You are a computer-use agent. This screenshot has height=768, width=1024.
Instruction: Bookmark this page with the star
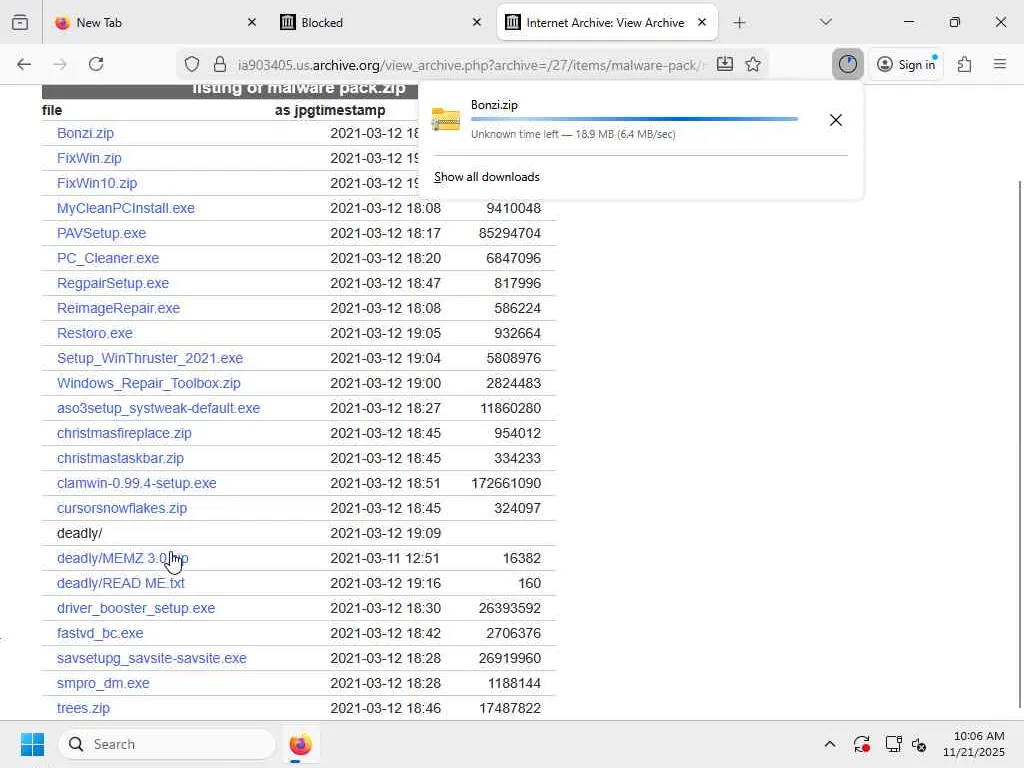click(x=753, y=64)
